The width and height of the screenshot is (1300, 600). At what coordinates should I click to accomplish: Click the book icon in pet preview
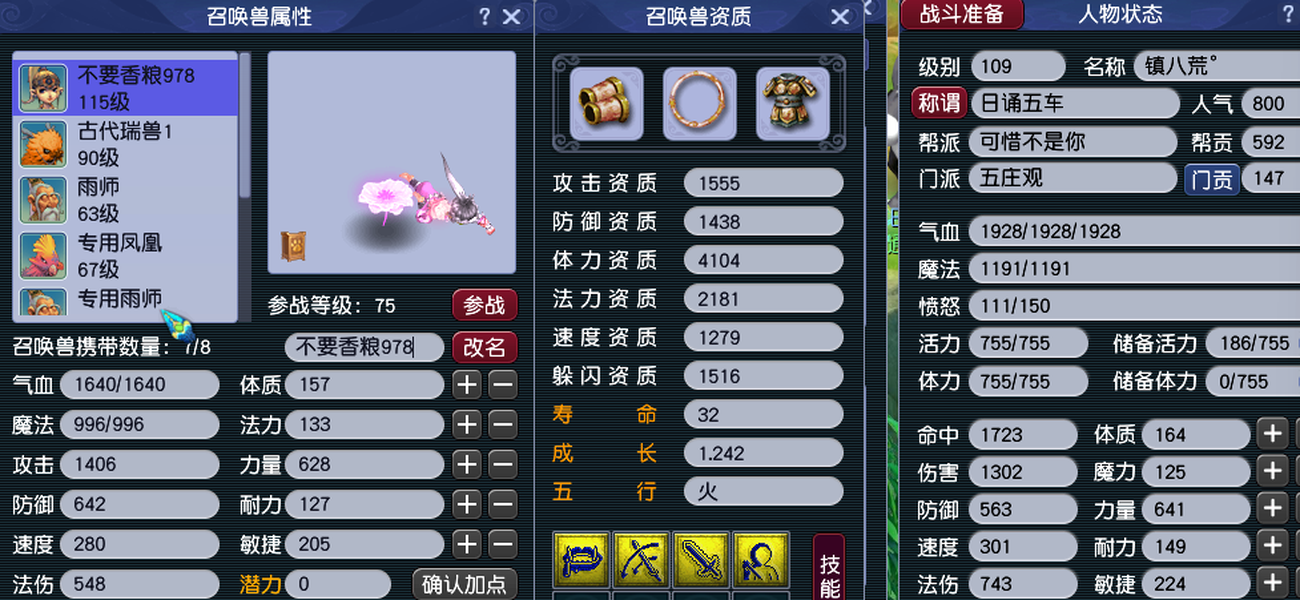pos(294,246)
